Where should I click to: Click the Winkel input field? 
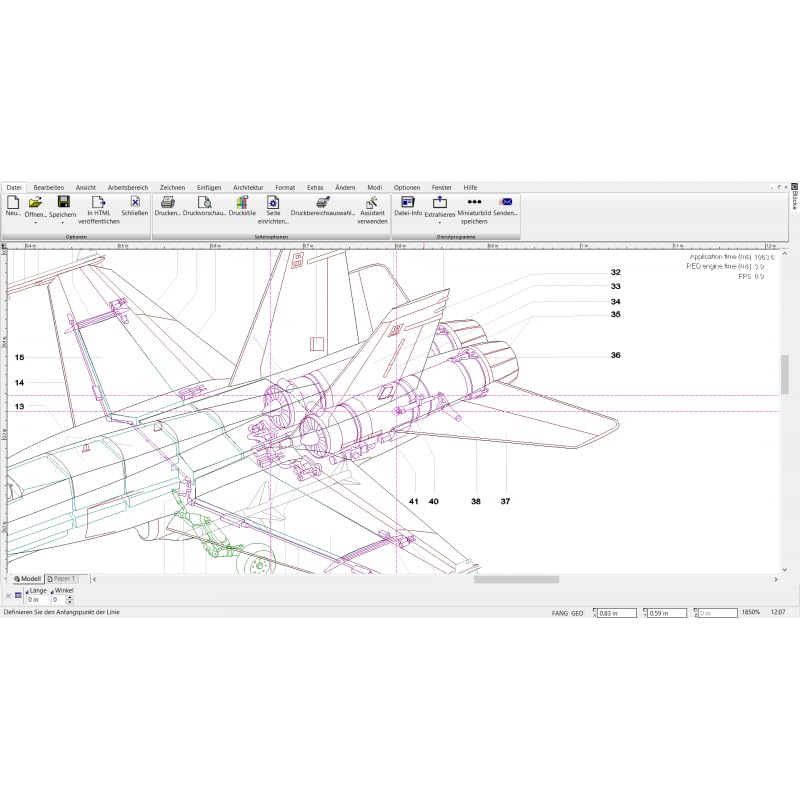tap(59, 599)
